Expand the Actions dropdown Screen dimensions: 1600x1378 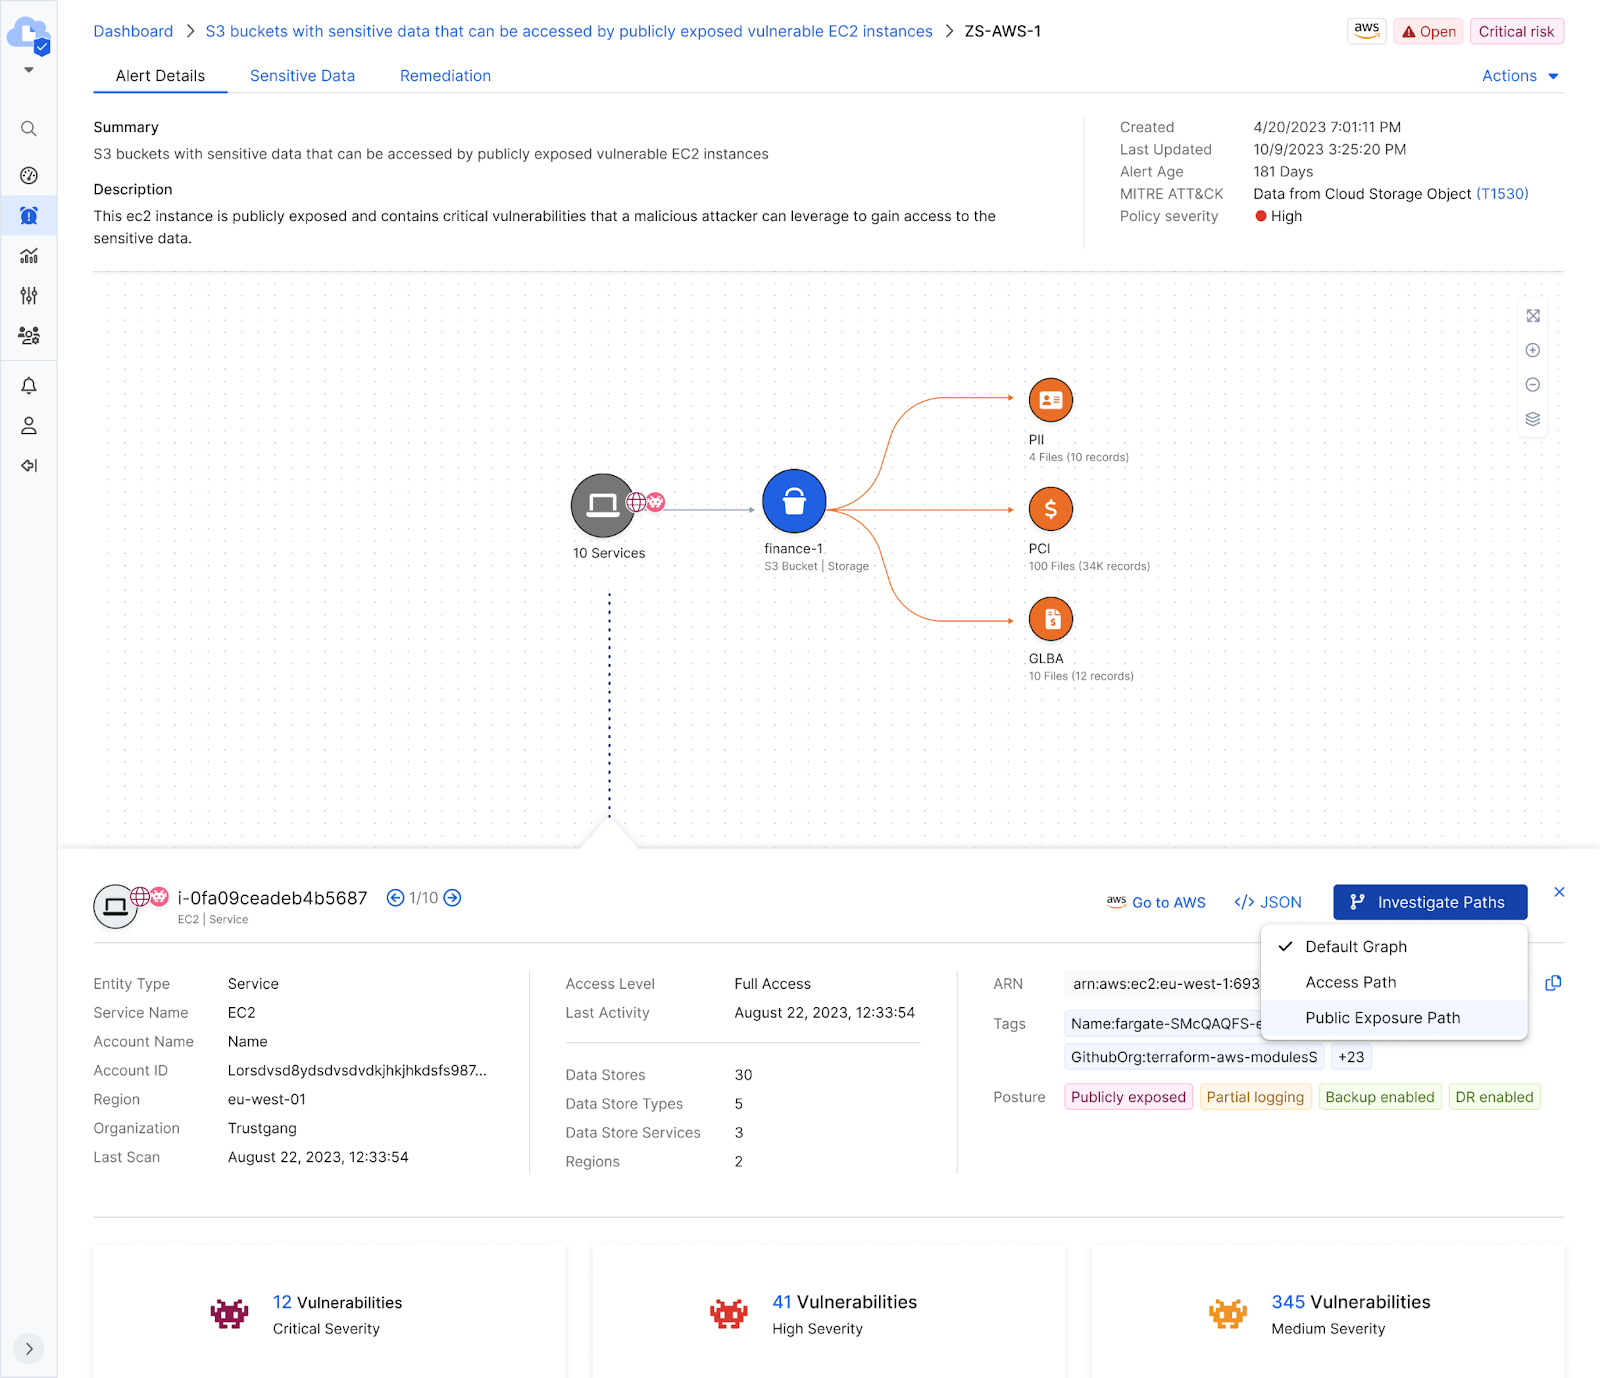1520,76
